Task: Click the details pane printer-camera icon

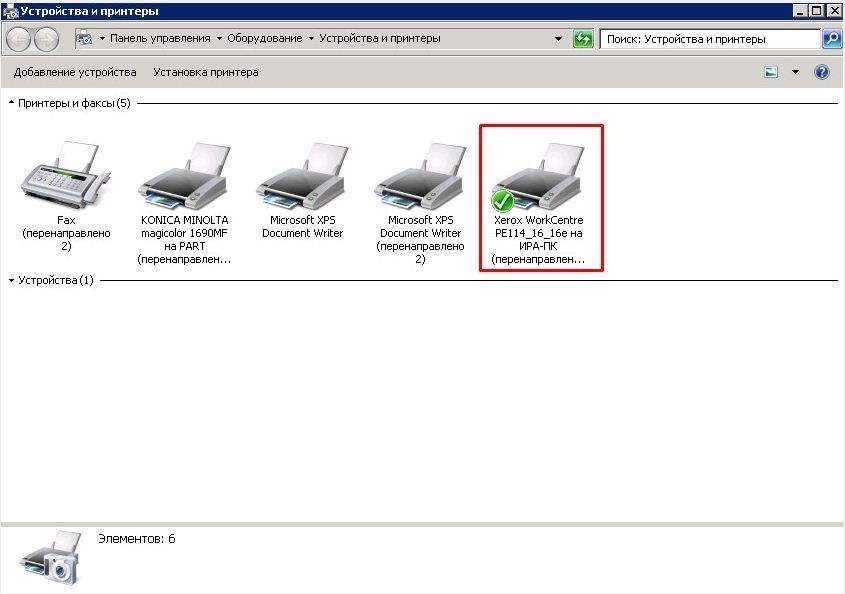Action: point(51,558)
